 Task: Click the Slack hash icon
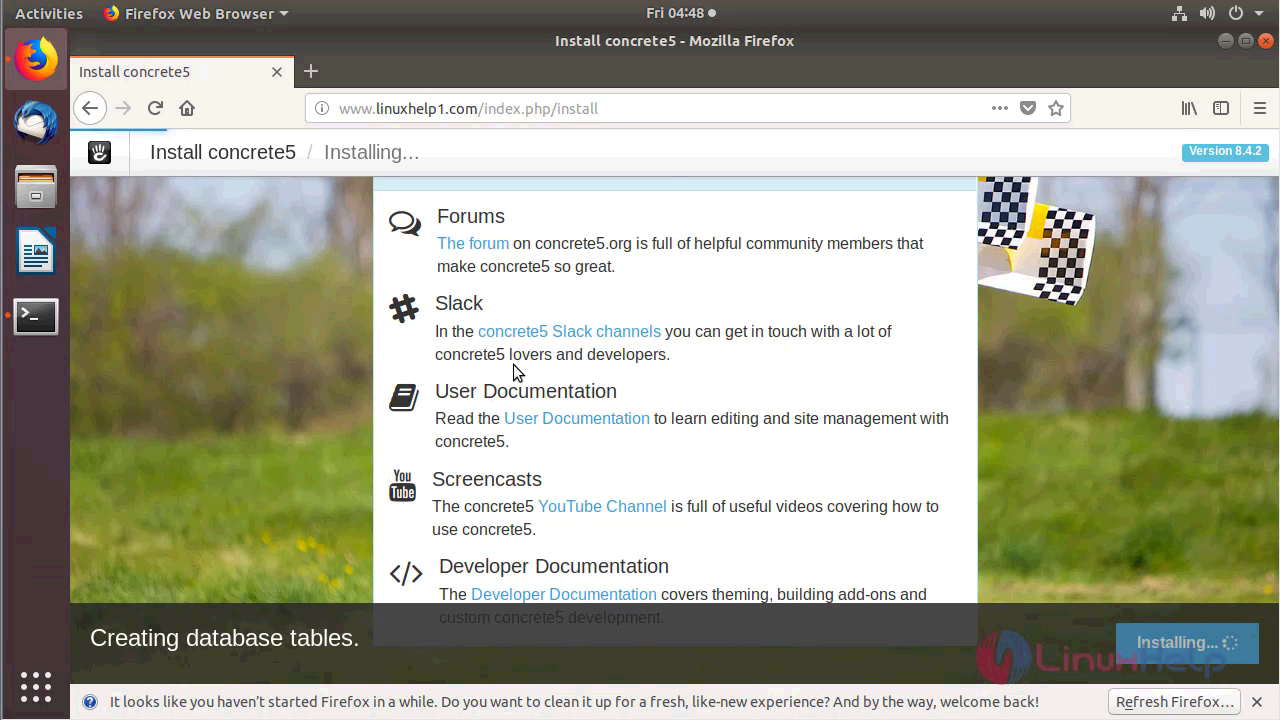(x=404, y=308)
